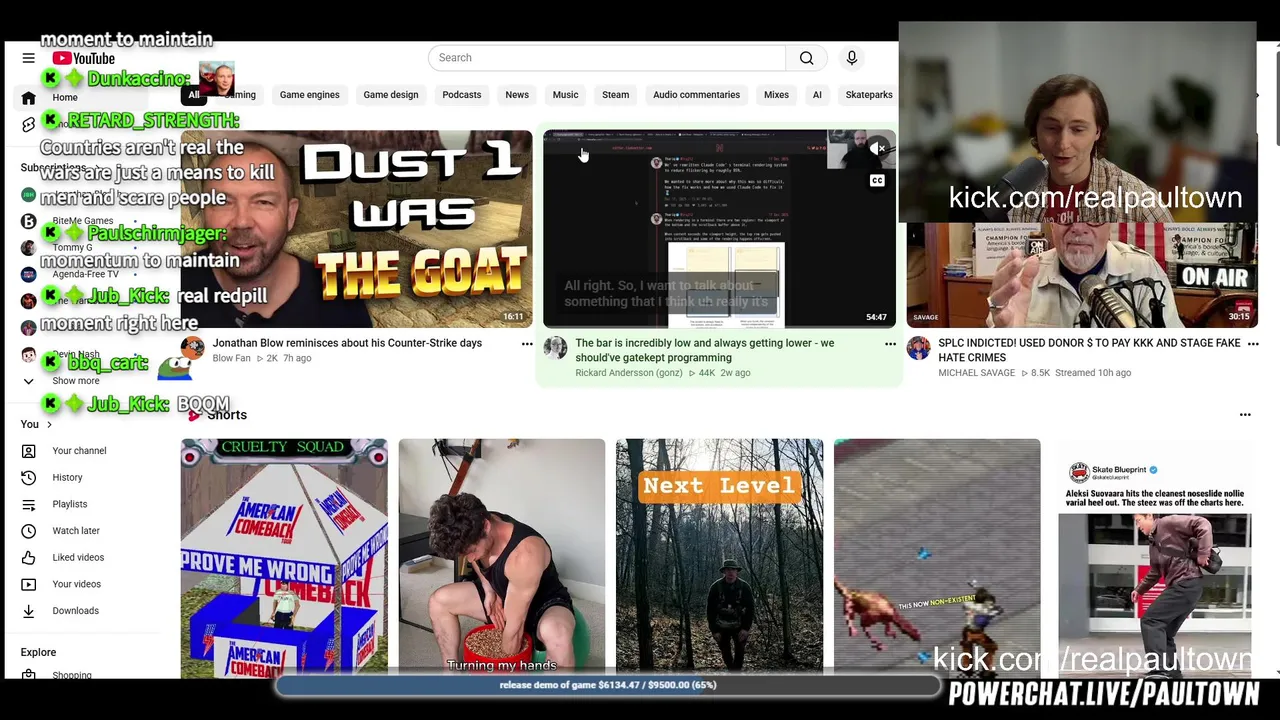Open the Turning my hands short

coord(502,558)
